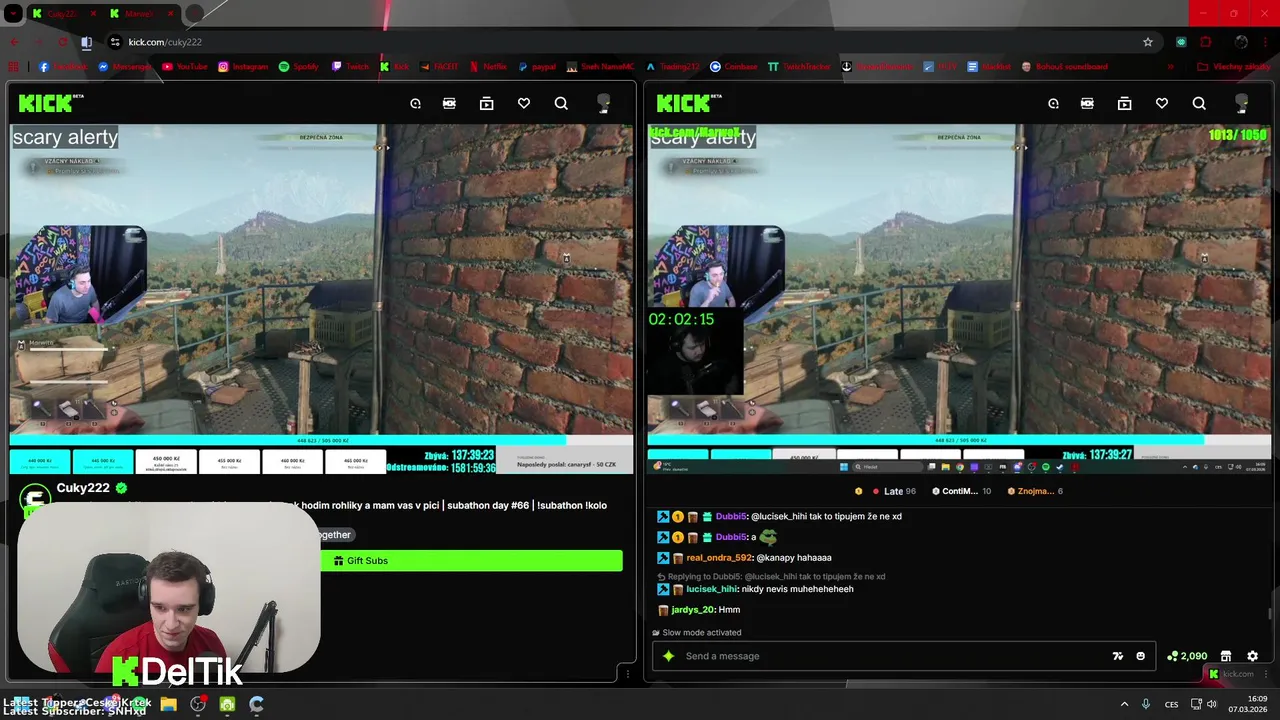Screen dimensions: 1280x720
Task: Open the profile avatar in right Kick header
Action: point(1242,103)
